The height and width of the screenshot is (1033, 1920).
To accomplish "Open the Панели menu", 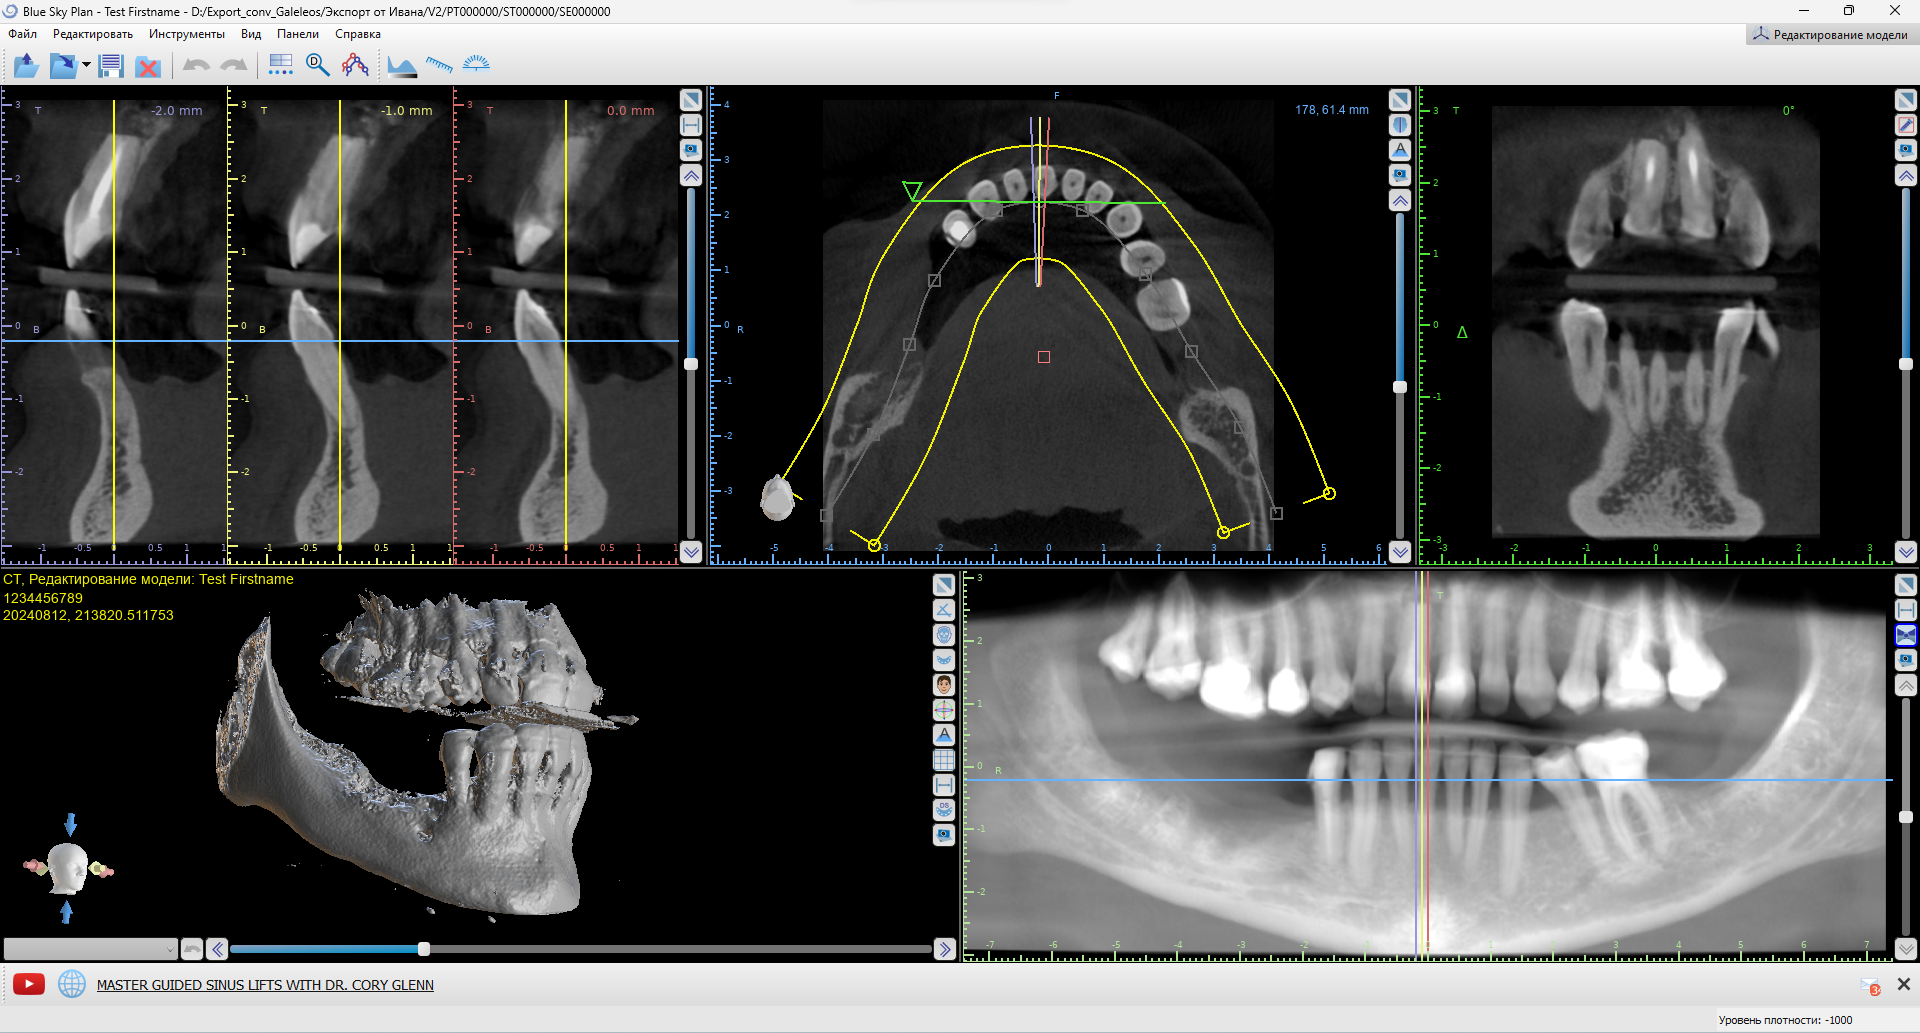I will pyautogui.click(x=298, y=34).
